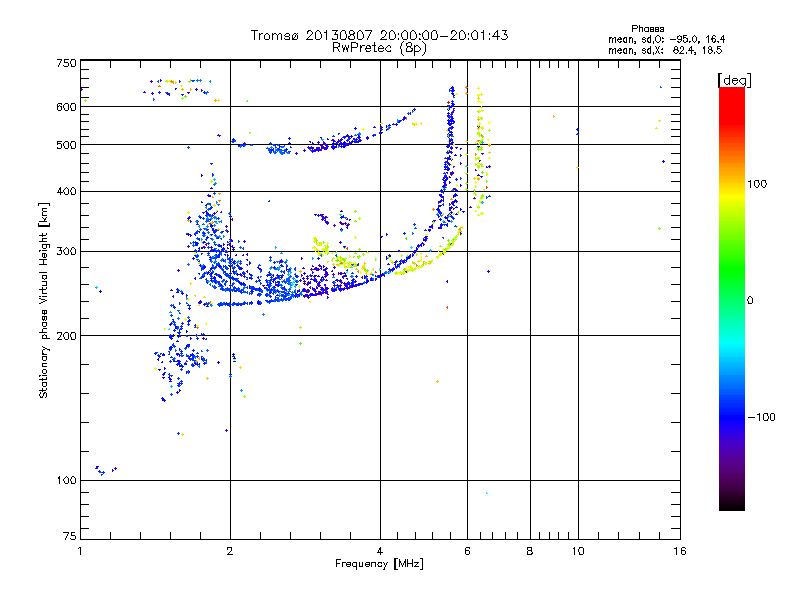Click the plot title 'Tromsø 20130807 20:00:00-20:01:43'

(379, 35)
